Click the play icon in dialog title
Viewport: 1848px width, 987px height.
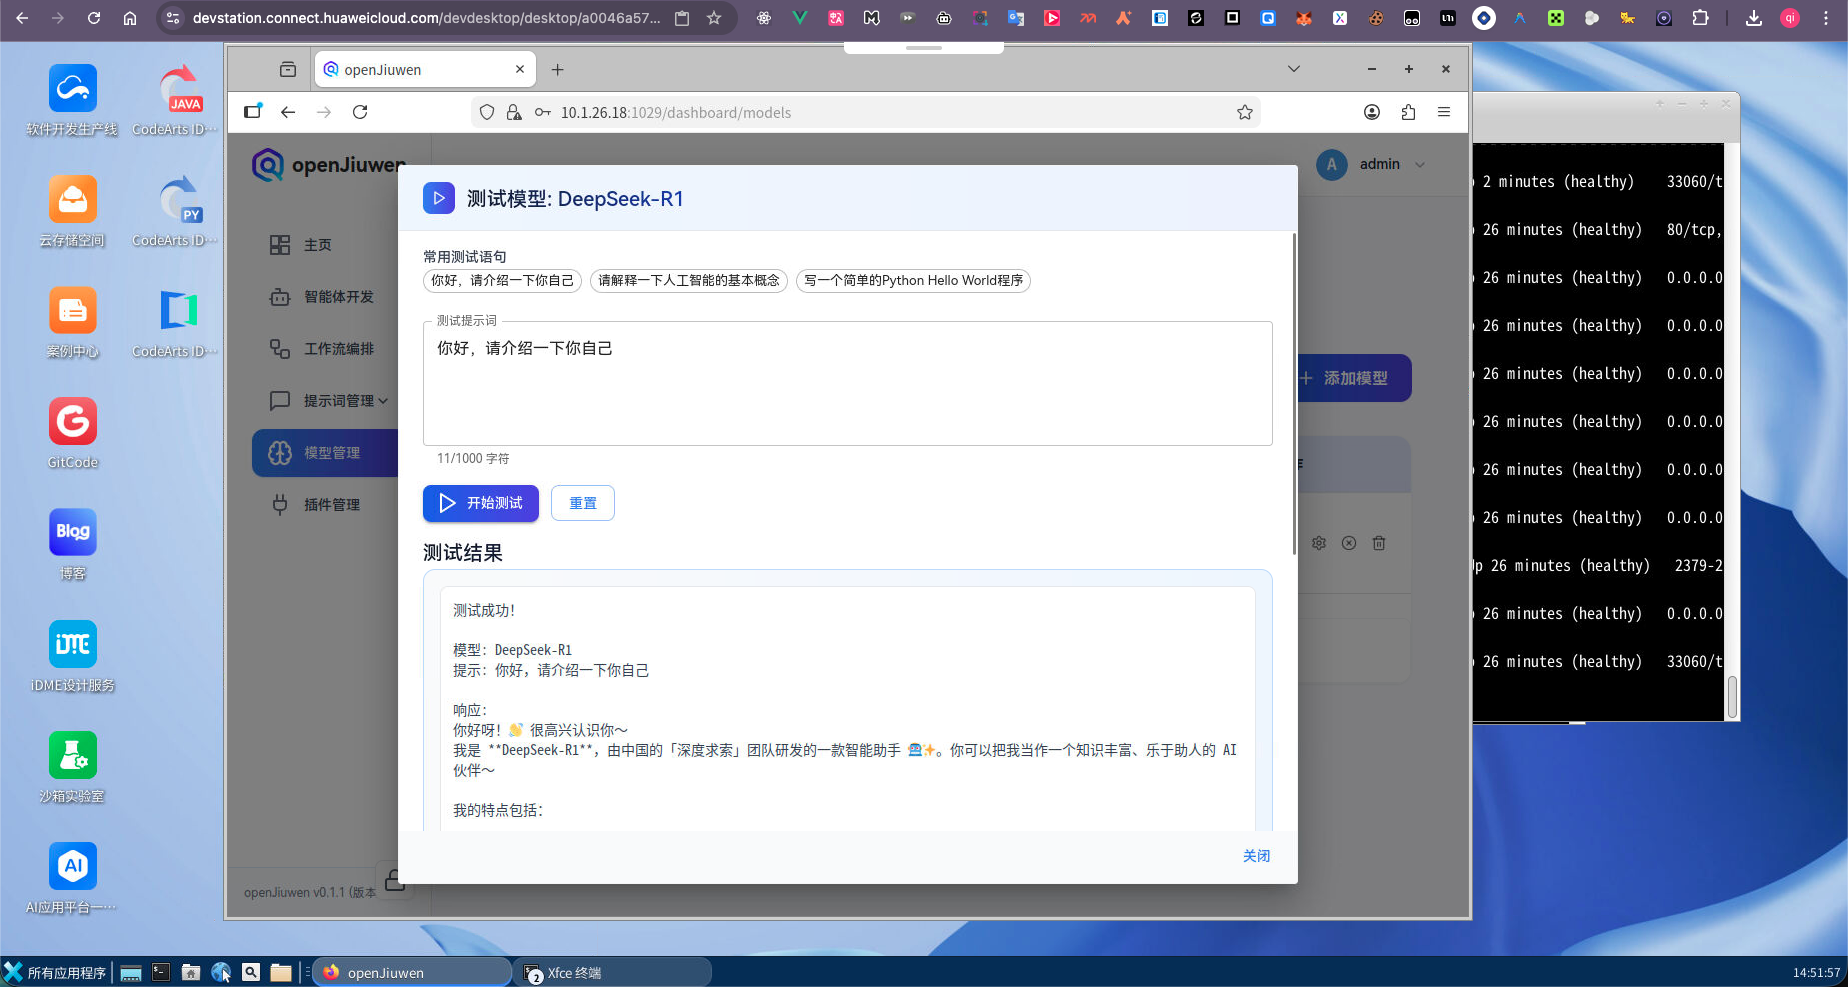coord(439,198)
